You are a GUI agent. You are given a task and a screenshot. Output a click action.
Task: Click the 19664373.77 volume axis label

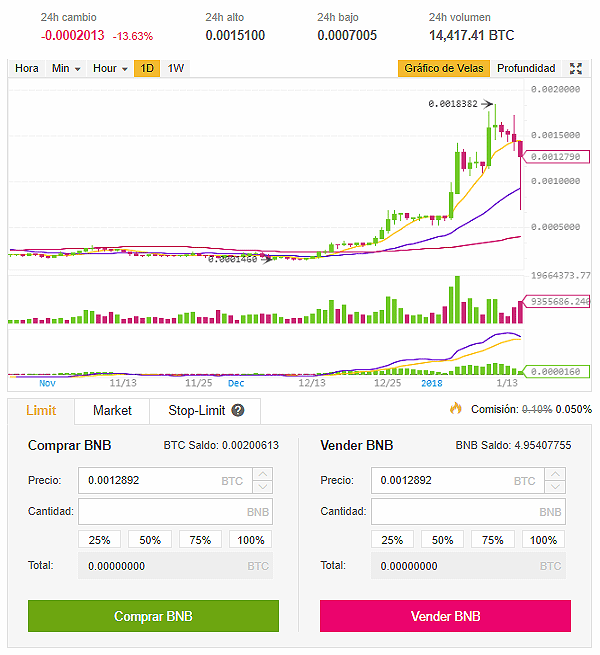pyautogui.click(x=561, y=276)
